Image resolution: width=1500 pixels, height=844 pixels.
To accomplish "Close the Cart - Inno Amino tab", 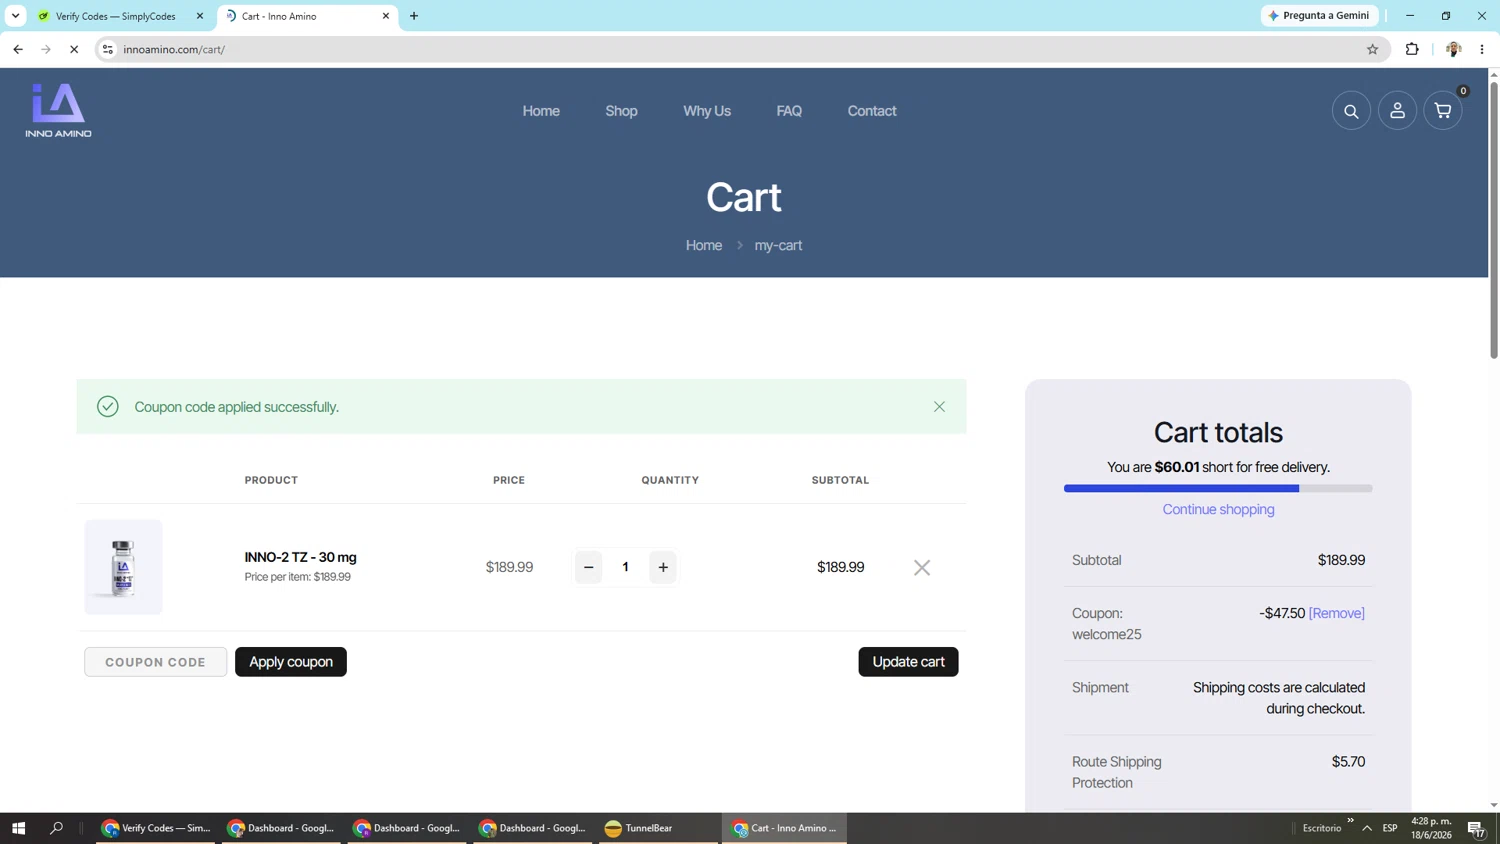I will 386,16.
